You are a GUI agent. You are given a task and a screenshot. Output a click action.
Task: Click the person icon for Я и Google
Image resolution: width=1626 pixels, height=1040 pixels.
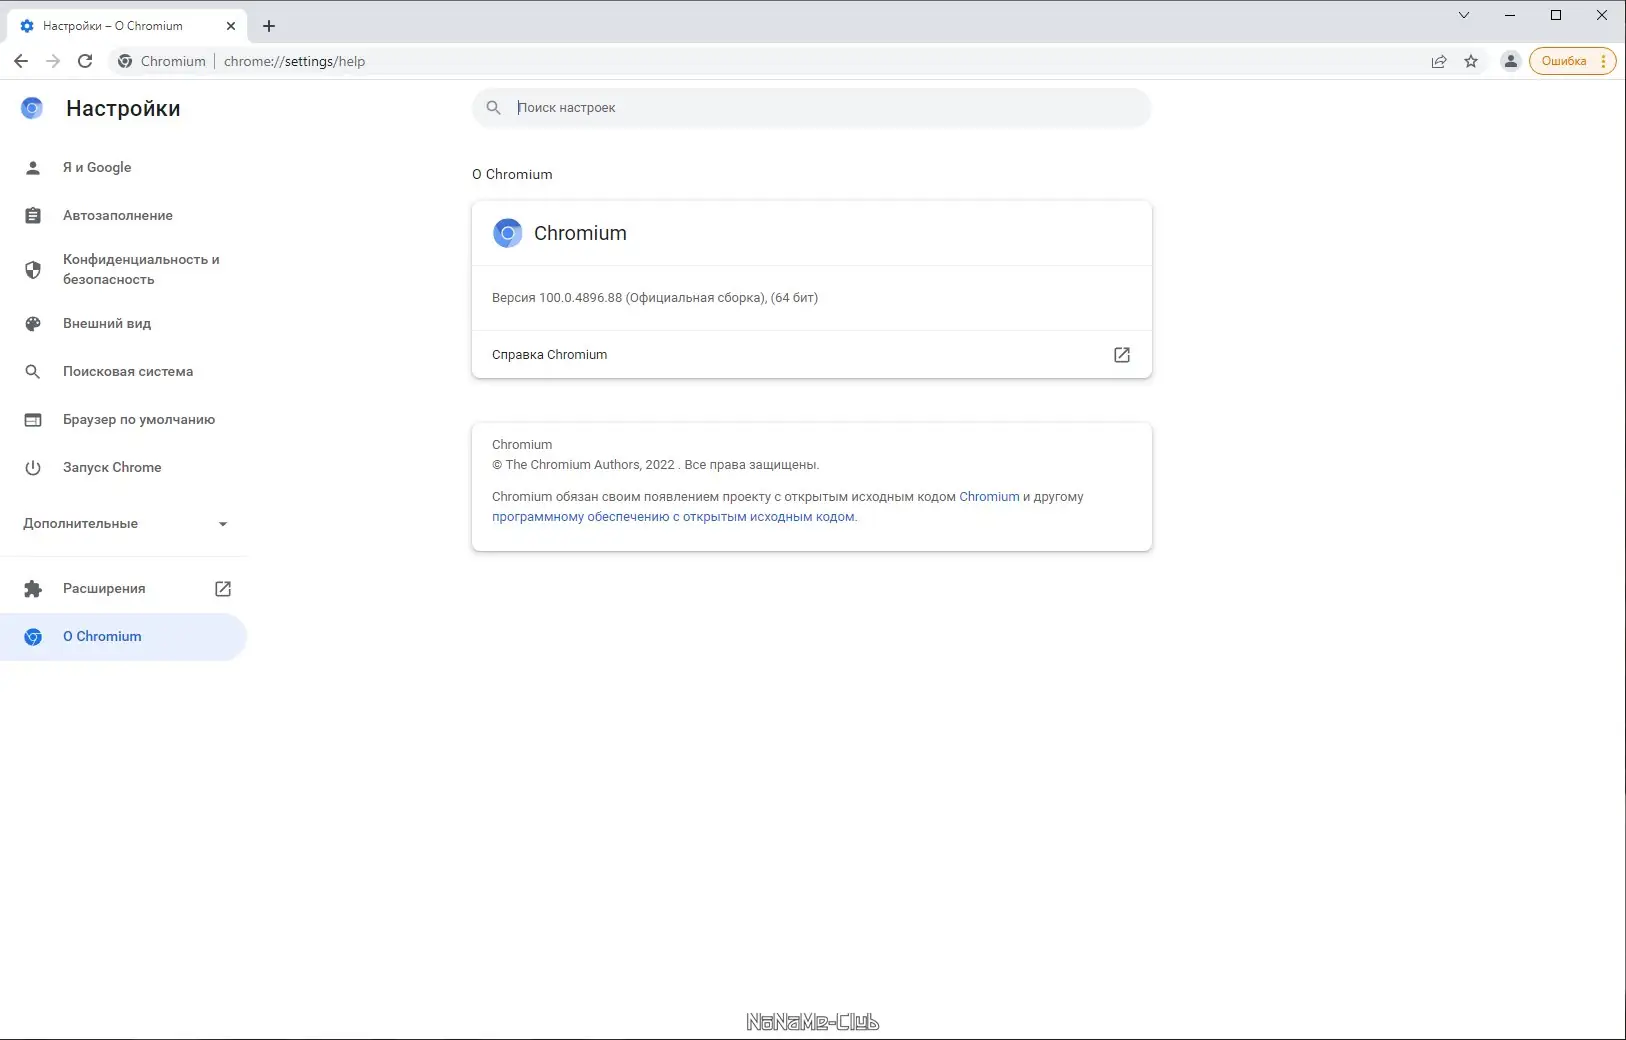pos(33,168)
